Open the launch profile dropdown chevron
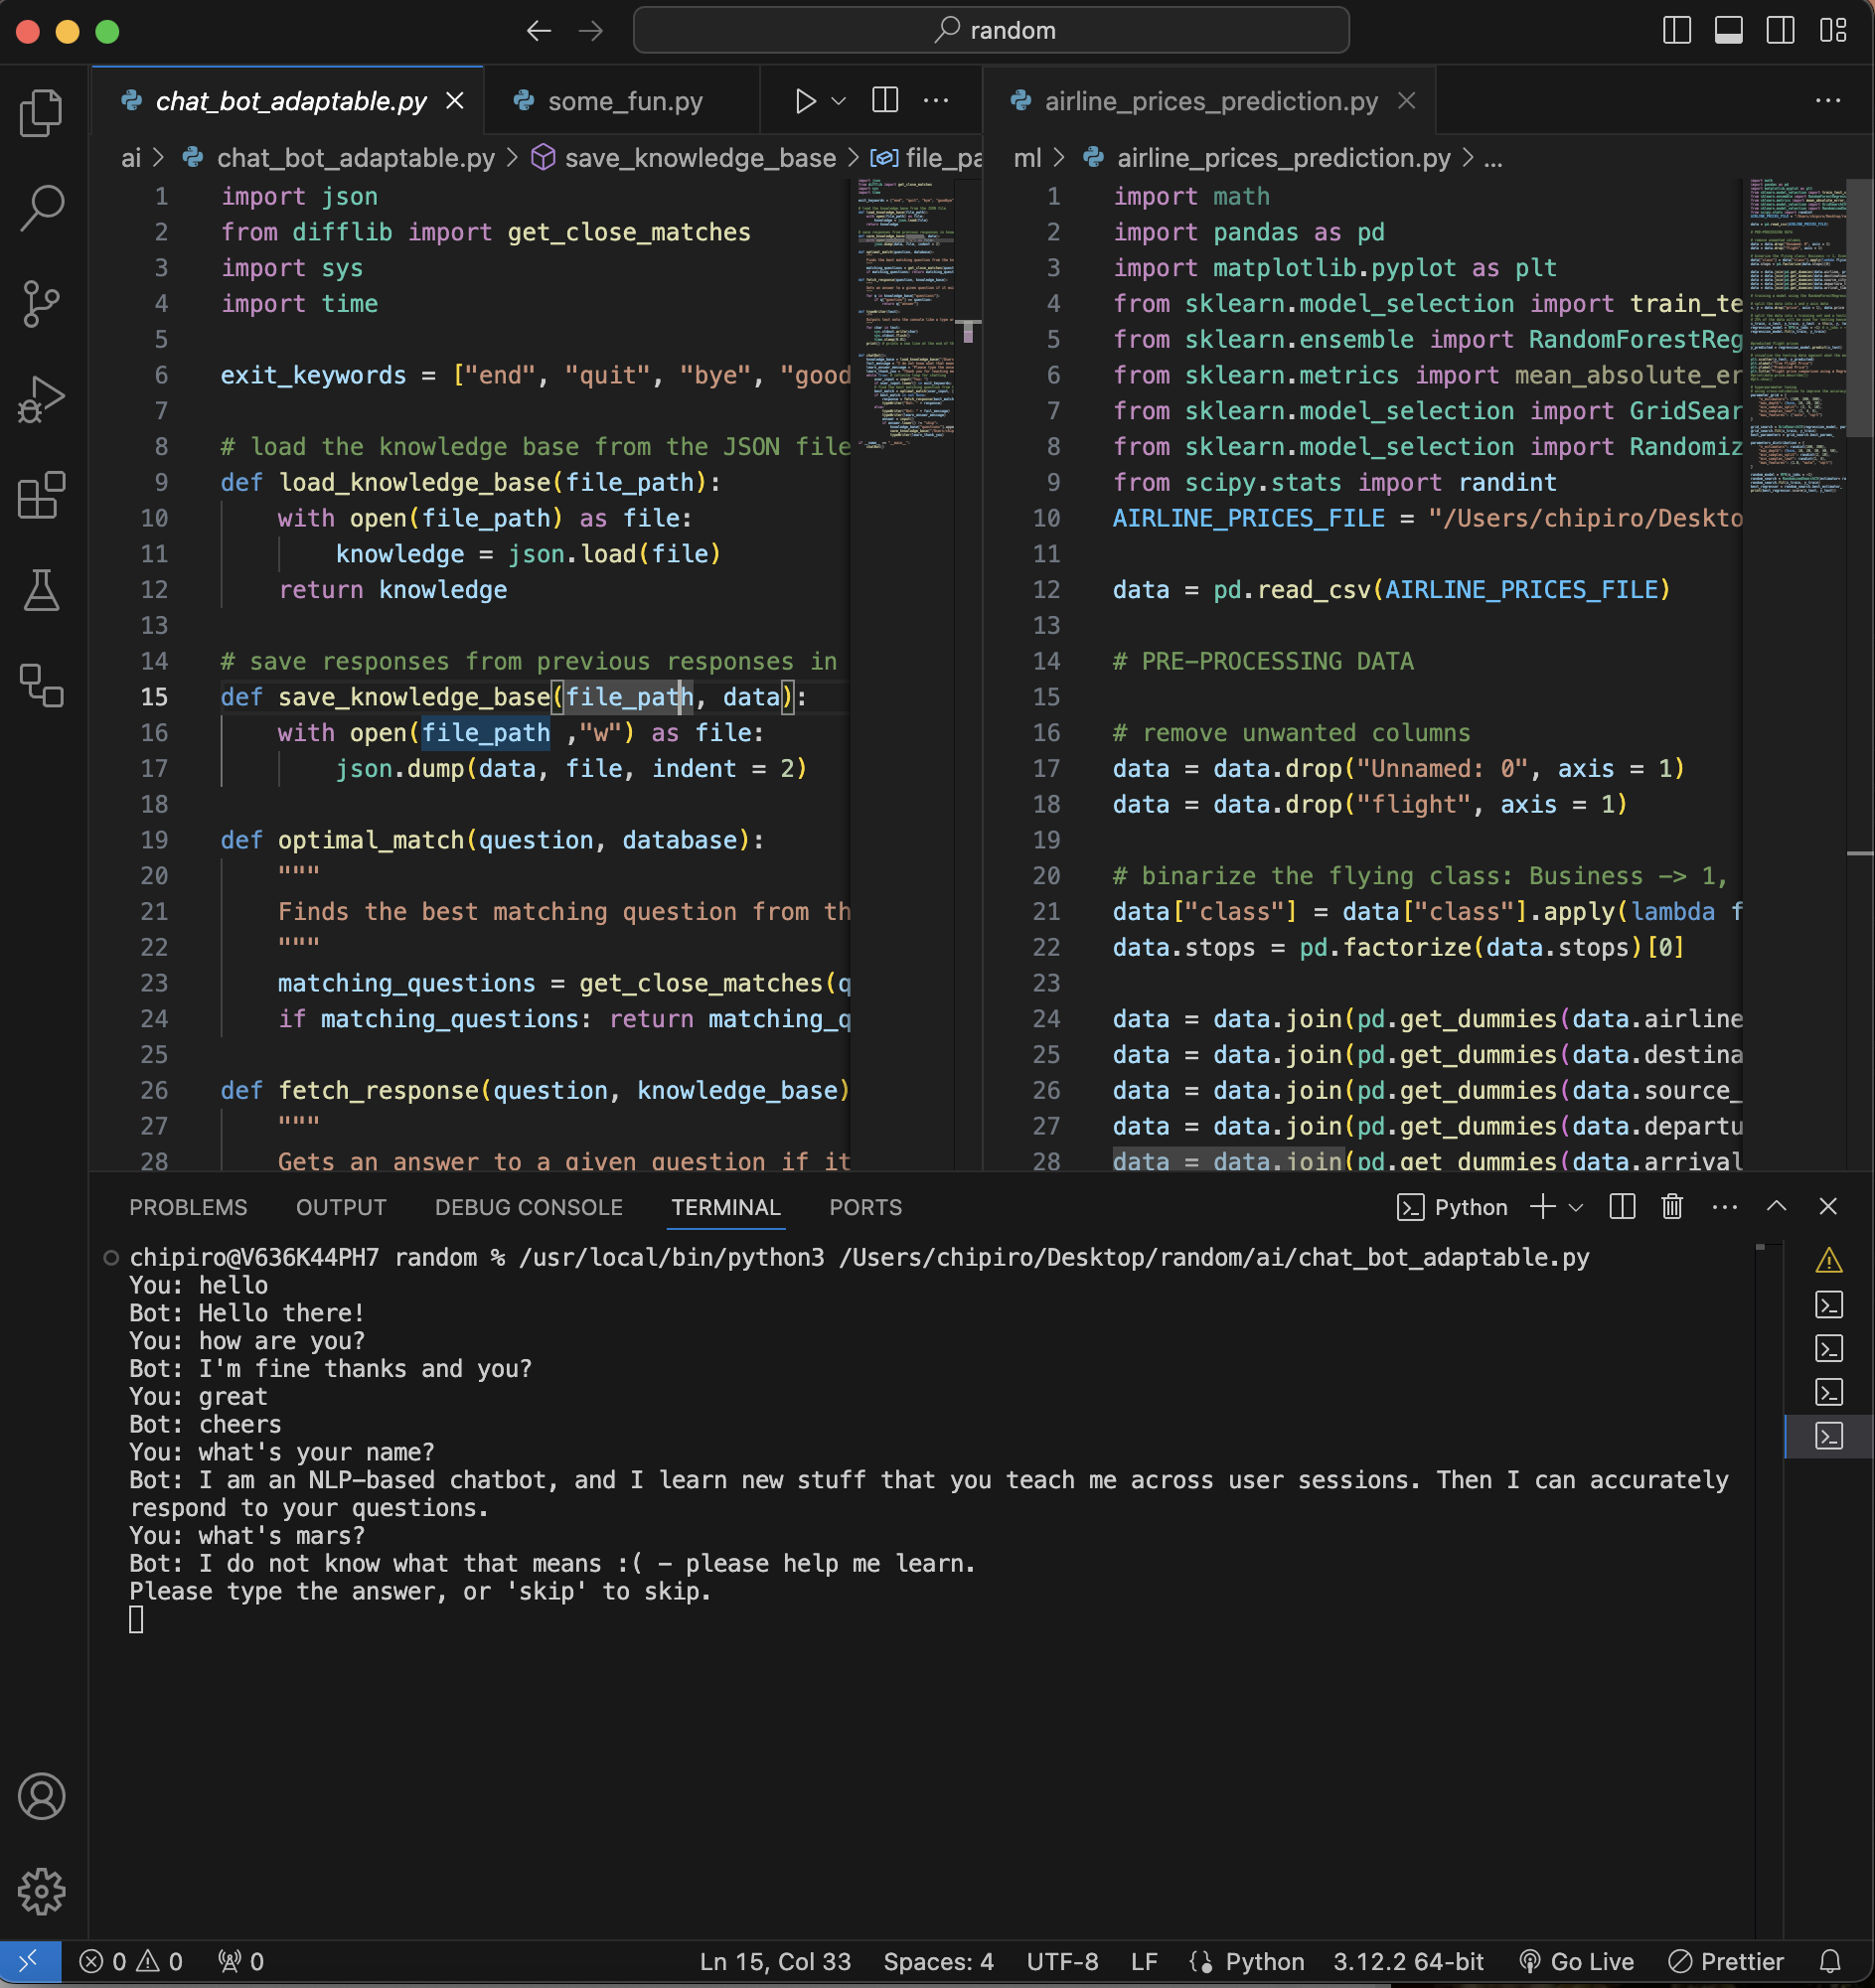The height and width of the screenshot is (1988, 1875). [x=1576, y=1207]
